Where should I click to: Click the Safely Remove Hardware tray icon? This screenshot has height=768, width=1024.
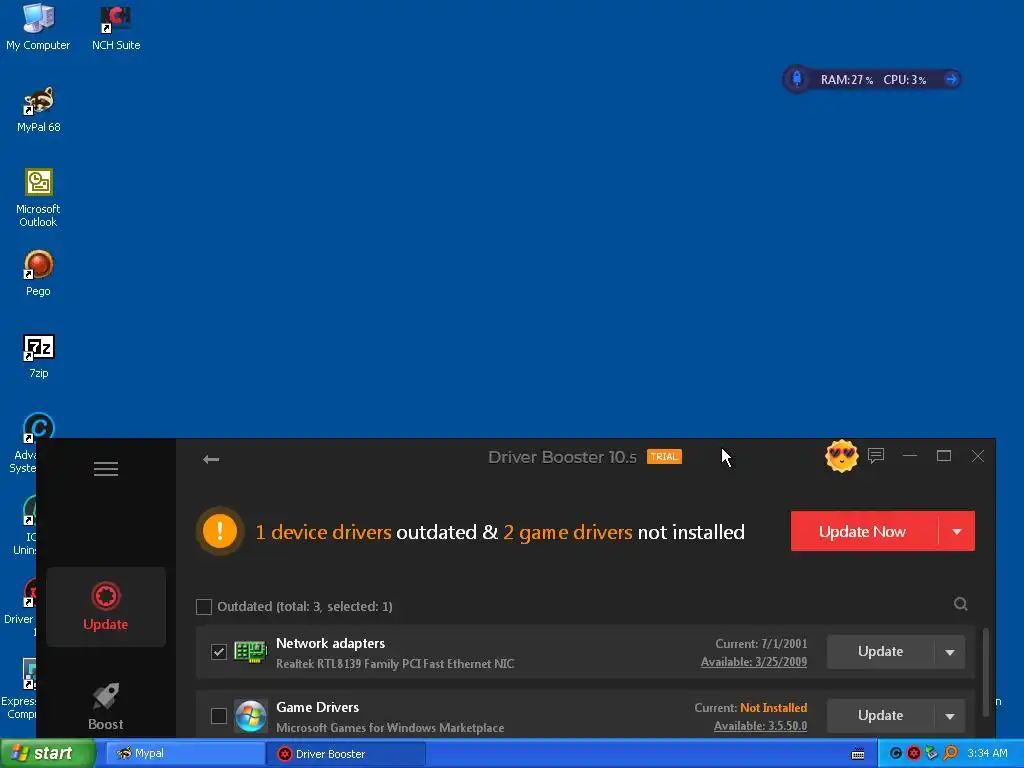[x=931, y=754]
